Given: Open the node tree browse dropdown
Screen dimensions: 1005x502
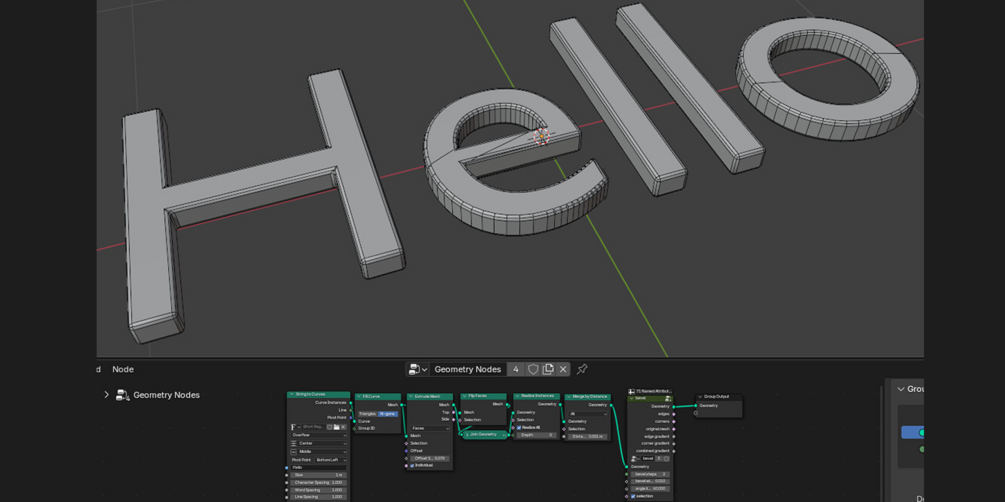Looking at the screenshot, I should [x=417, y=369].
